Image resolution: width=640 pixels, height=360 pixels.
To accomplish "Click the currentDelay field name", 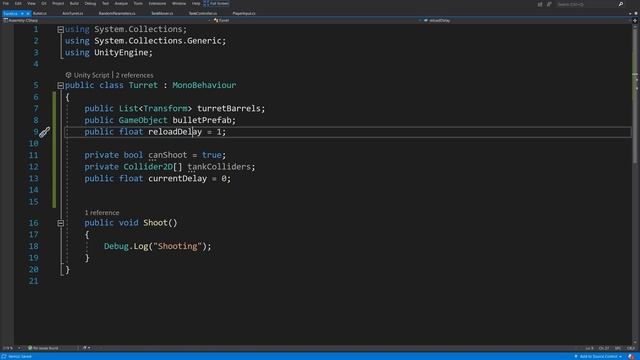I will [x=177, y=178].
